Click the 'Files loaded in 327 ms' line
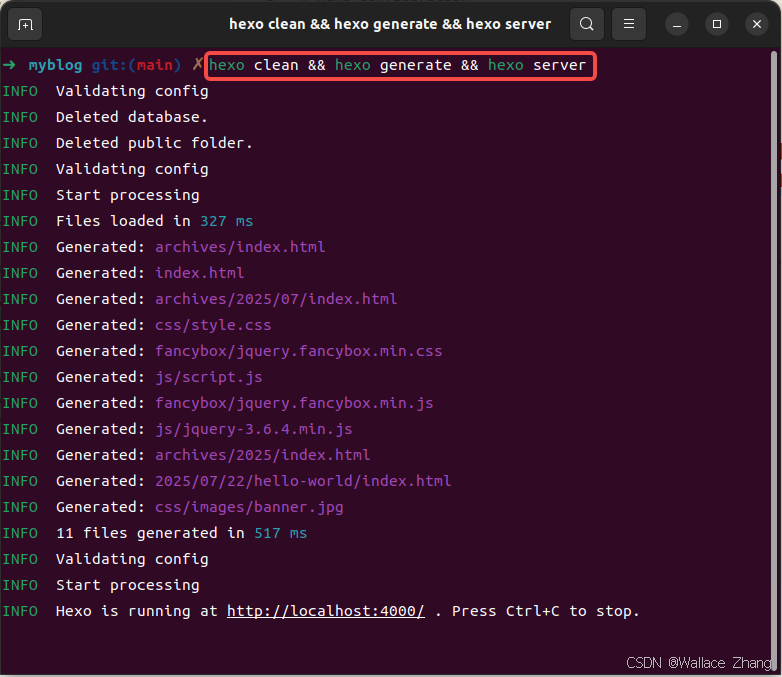This screenshot has height=677, width=782. click(128, 221)
